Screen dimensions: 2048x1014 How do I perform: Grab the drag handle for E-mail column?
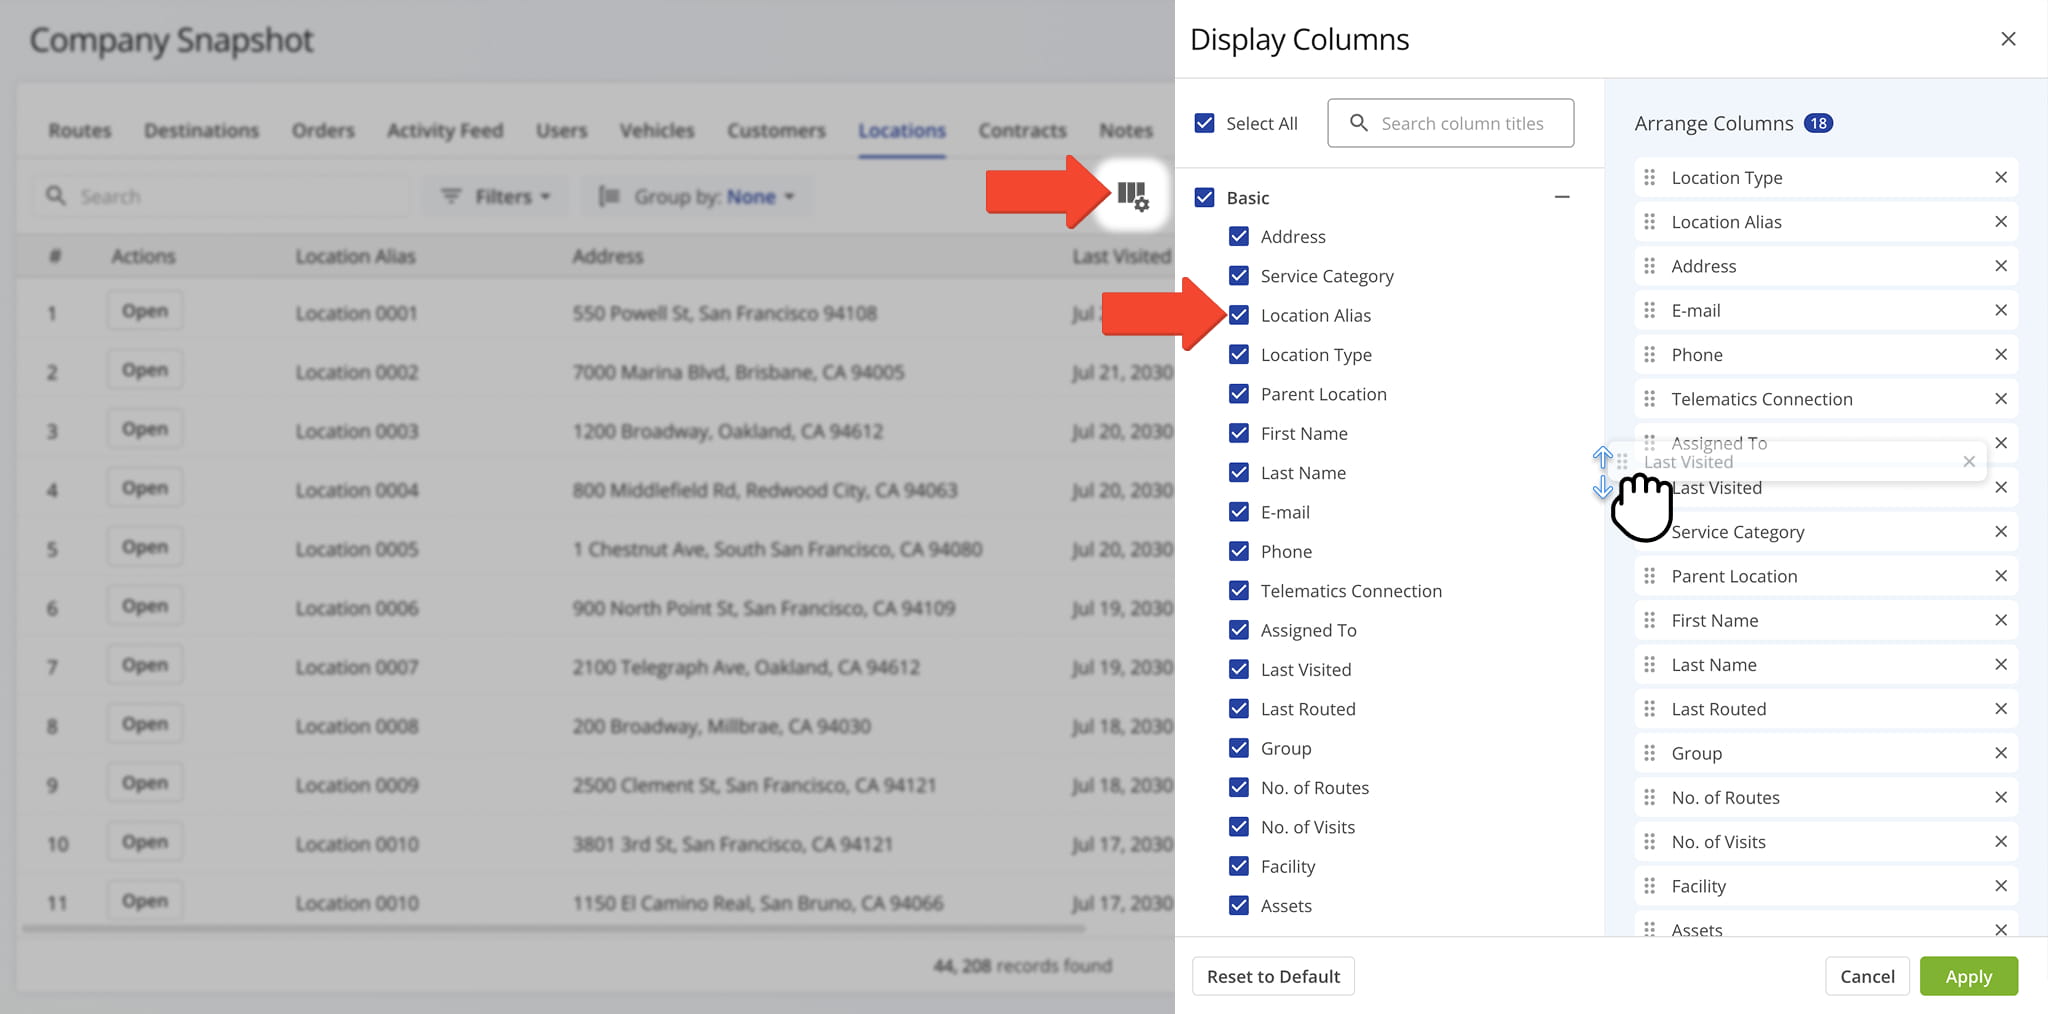(1649, 310)
